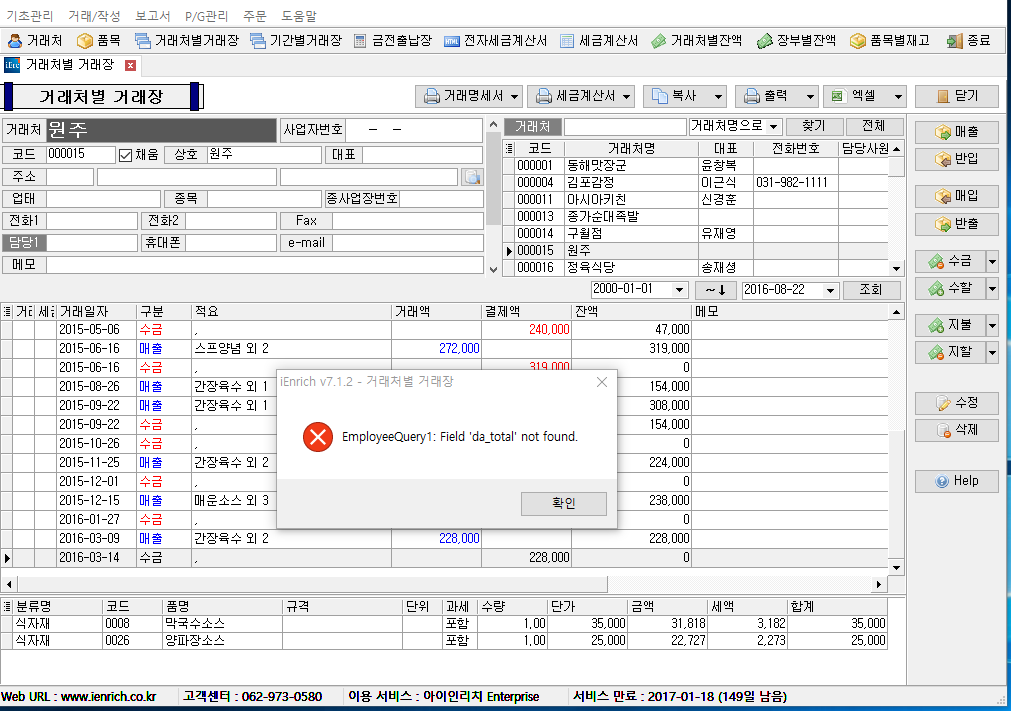Image resolution: width=1011 pixels, height=711 pixels.
Task: Close the 거래처별 거래장 tab
Action: [130, 65]
